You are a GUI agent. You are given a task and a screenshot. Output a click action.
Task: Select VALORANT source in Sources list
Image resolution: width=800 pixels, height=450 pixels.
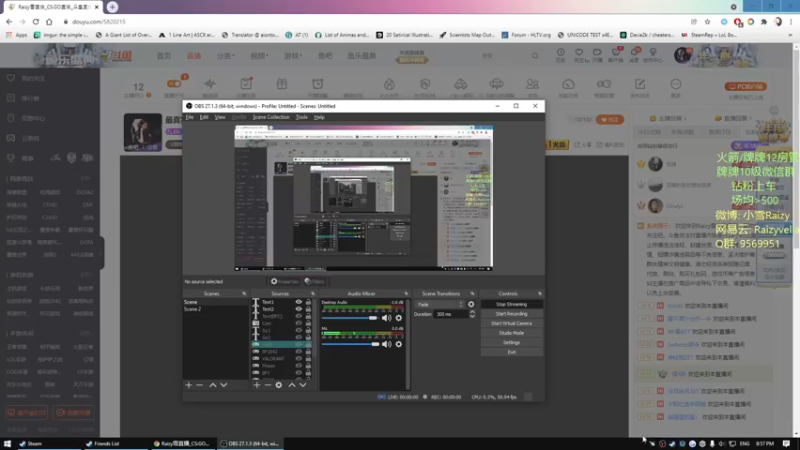(273, 359)
